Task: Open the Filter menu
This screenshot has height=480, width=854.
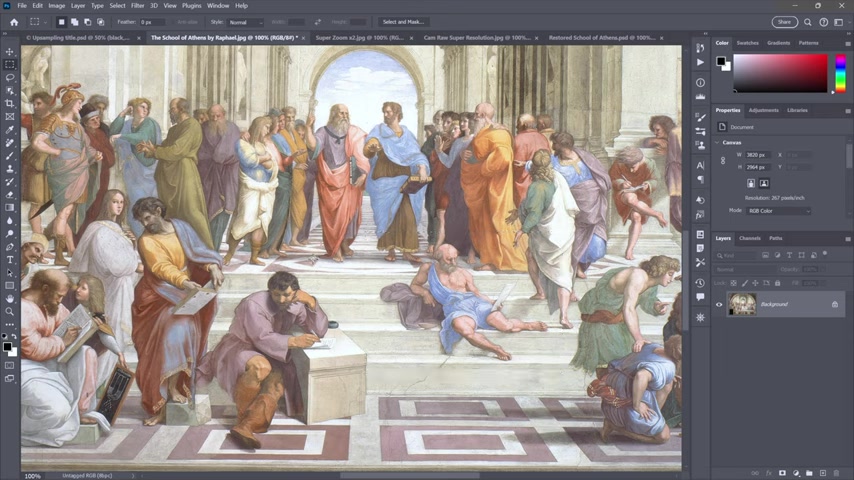Action: point(137,5)
